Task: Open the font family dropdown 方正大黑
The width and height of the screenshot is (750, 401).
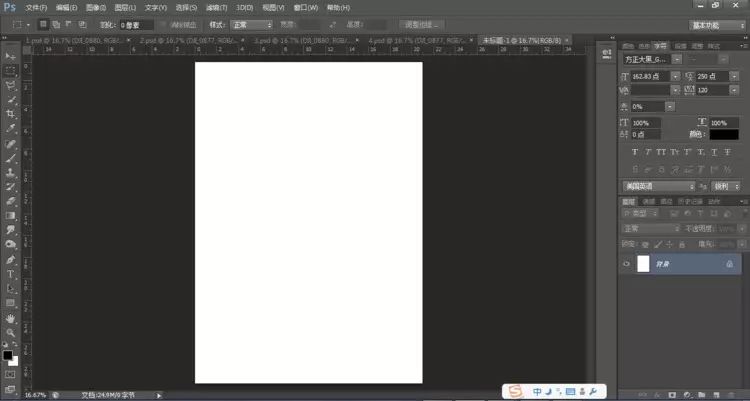Action: tap(676, 59)
